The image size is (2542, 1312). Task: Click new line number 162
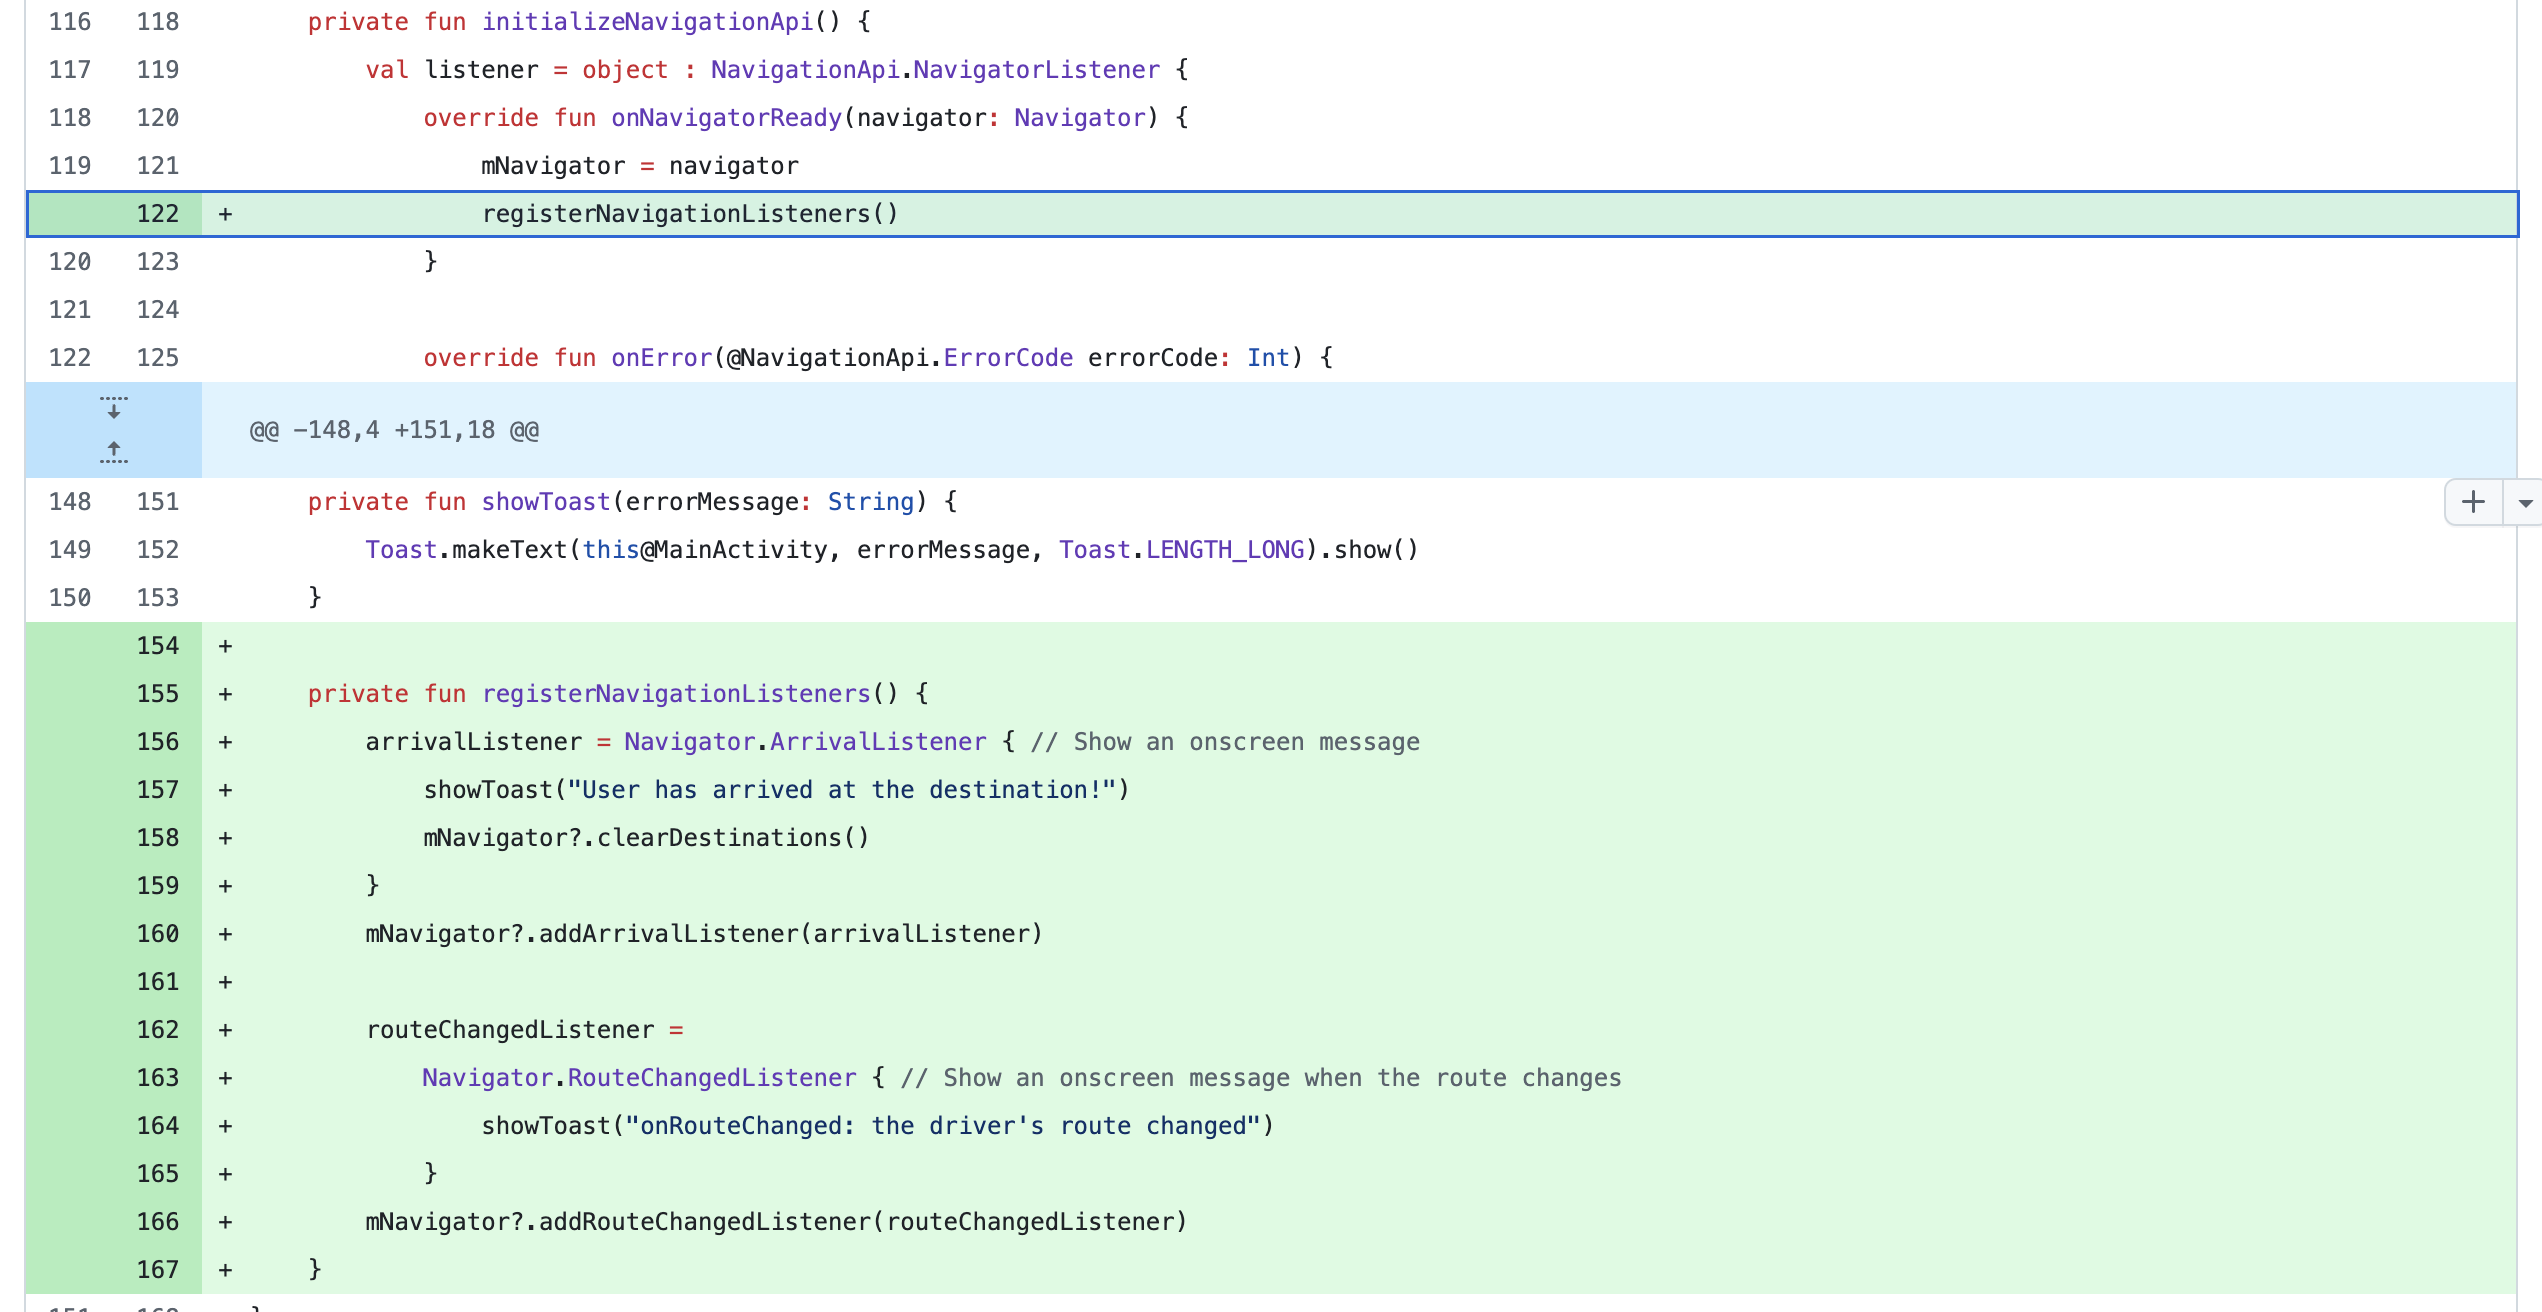(x=158, y=1030)
